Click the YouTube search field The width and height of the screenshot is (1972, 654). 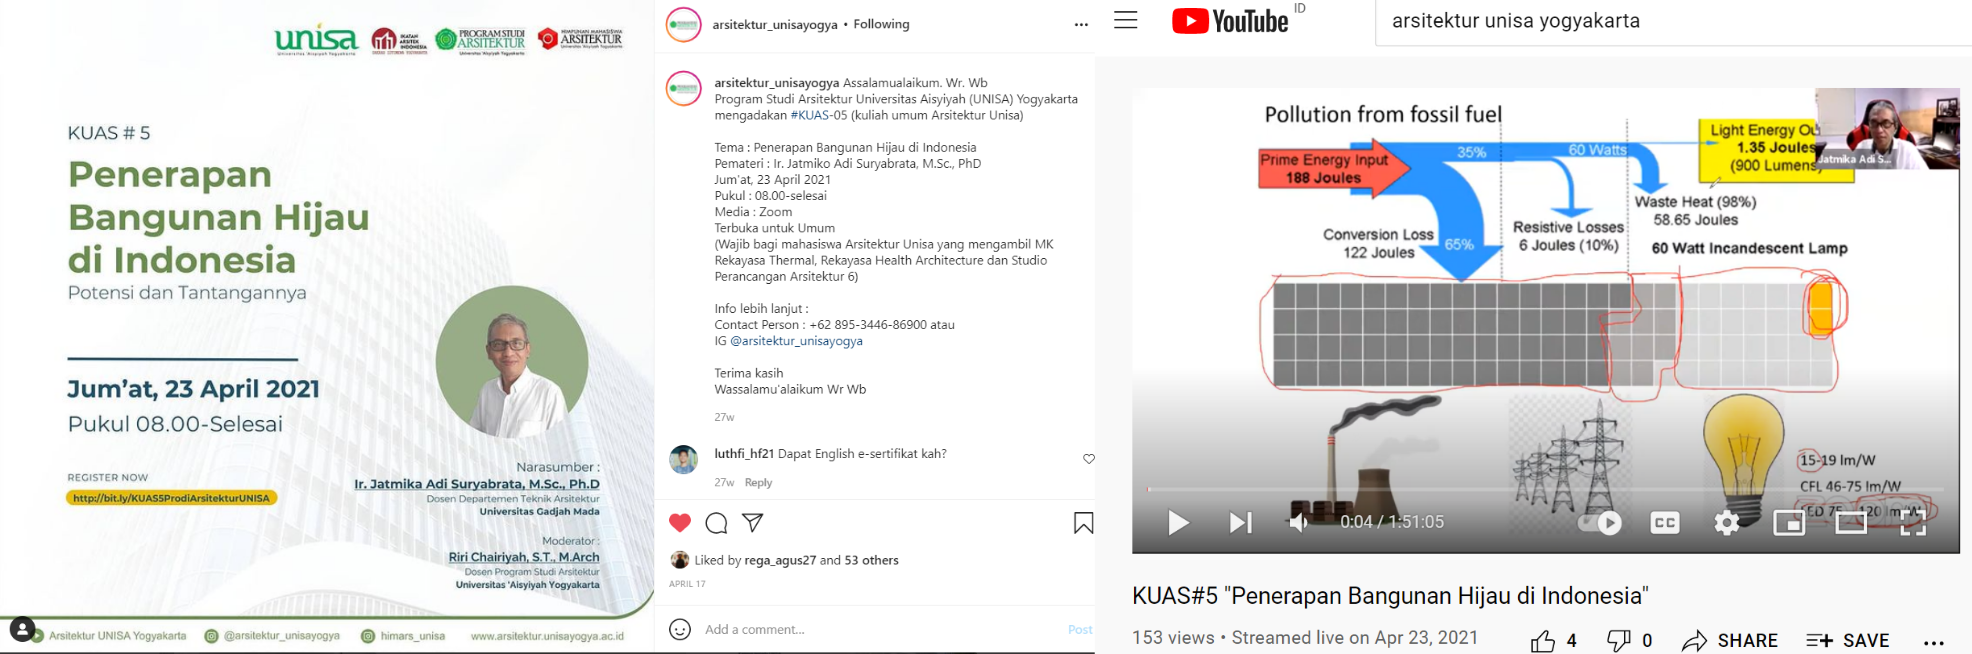1674,21
